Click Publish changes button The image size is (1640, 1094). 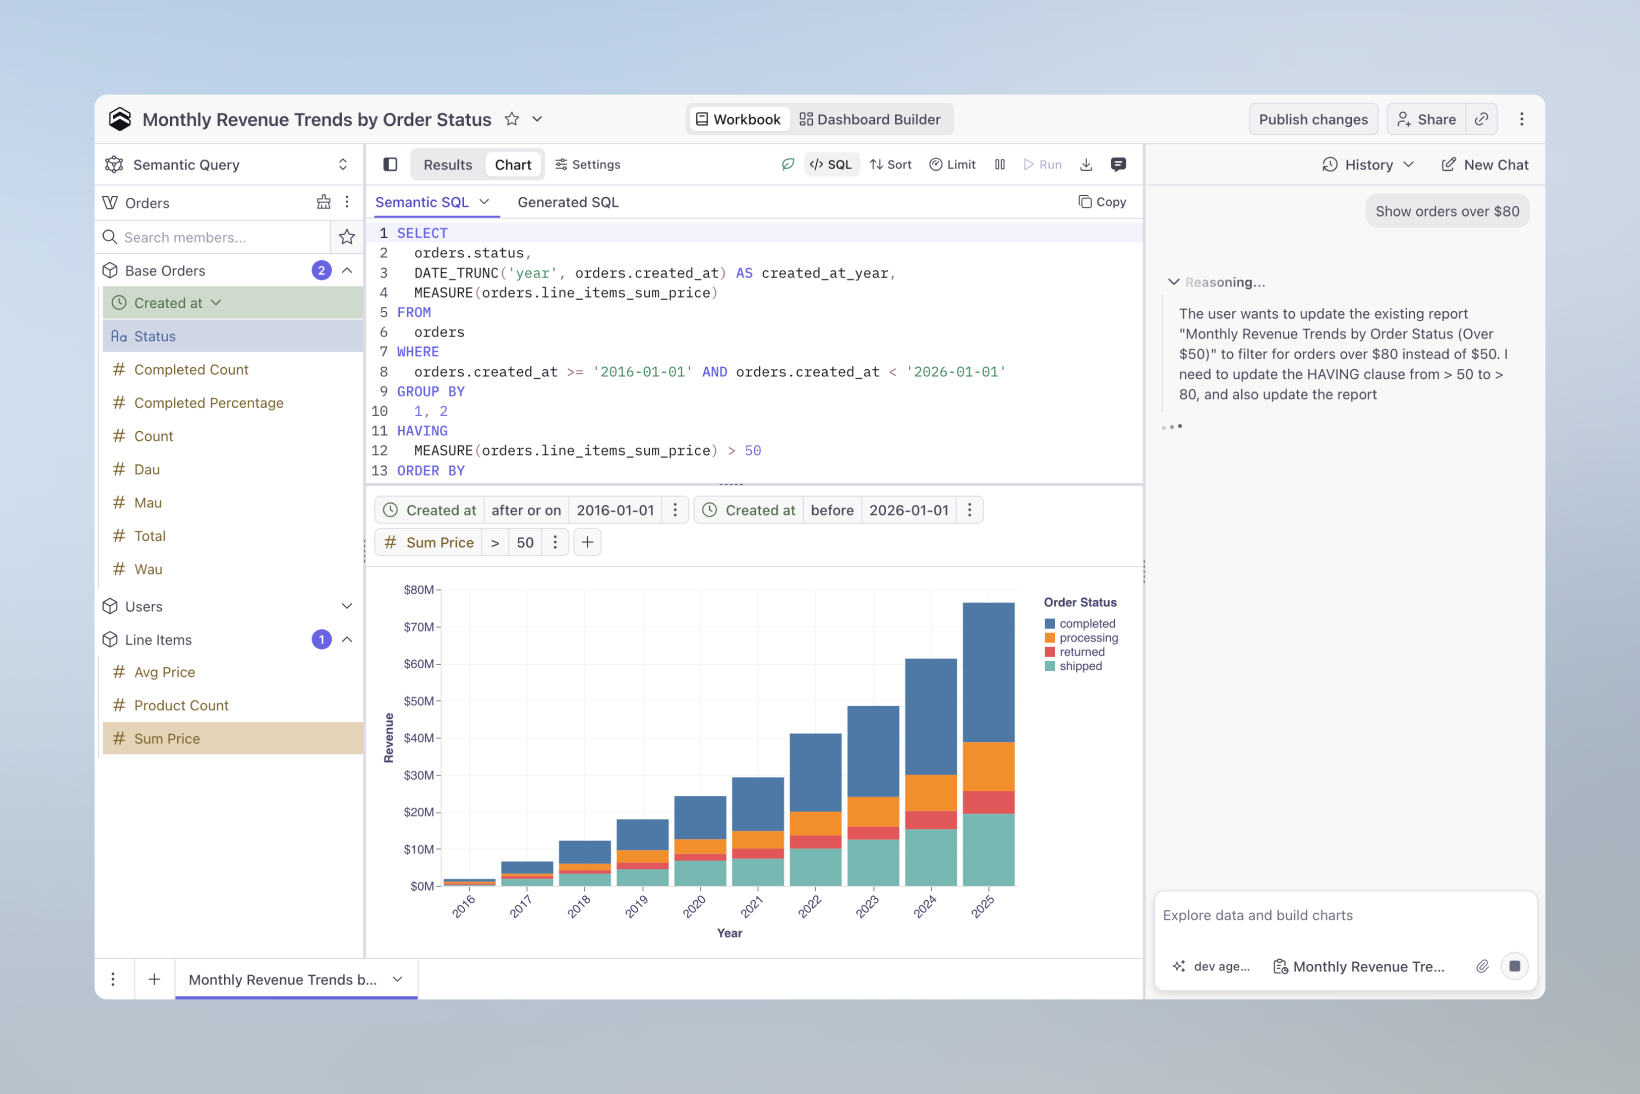pos(1313,119)
